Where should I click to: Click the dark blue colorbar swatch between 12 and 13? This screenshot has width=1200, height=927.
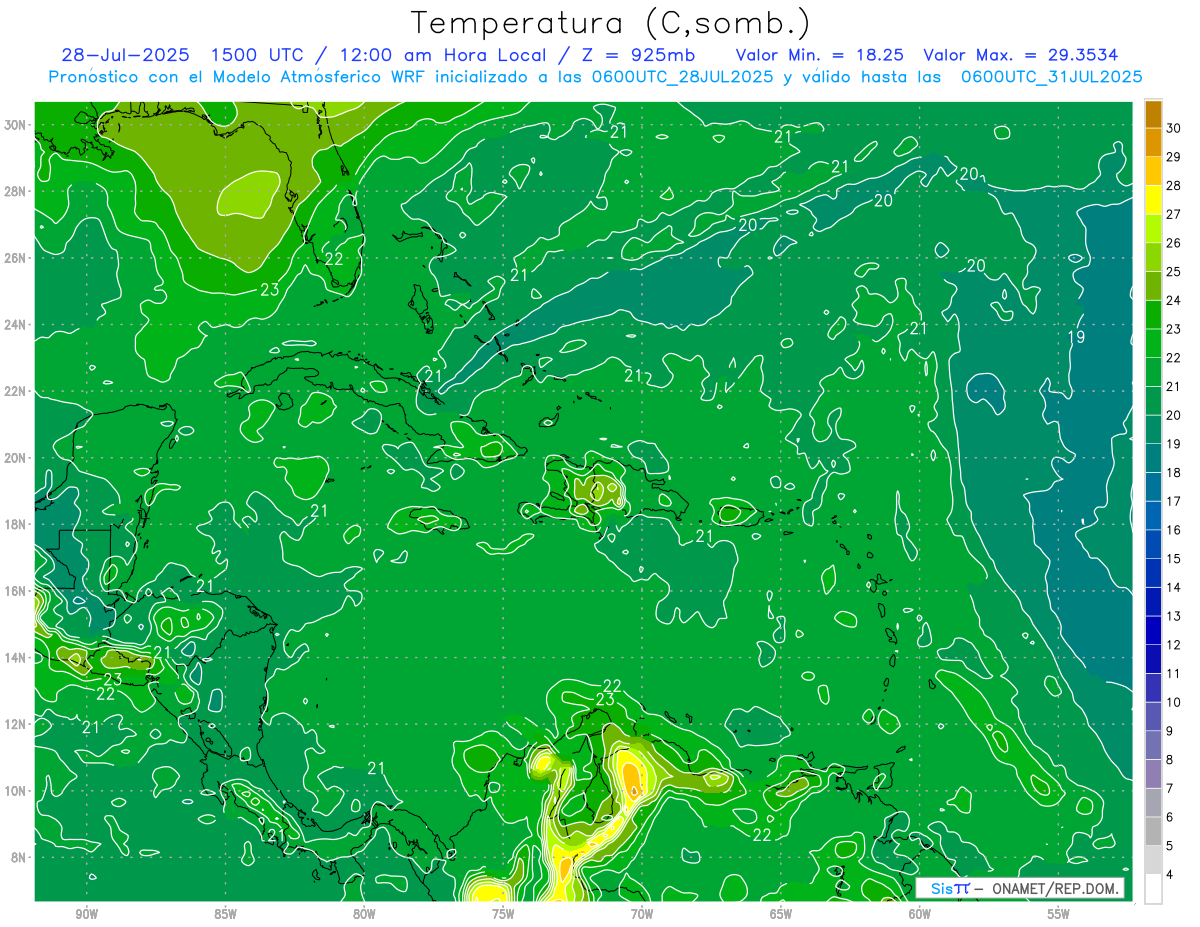[1153, 631]
